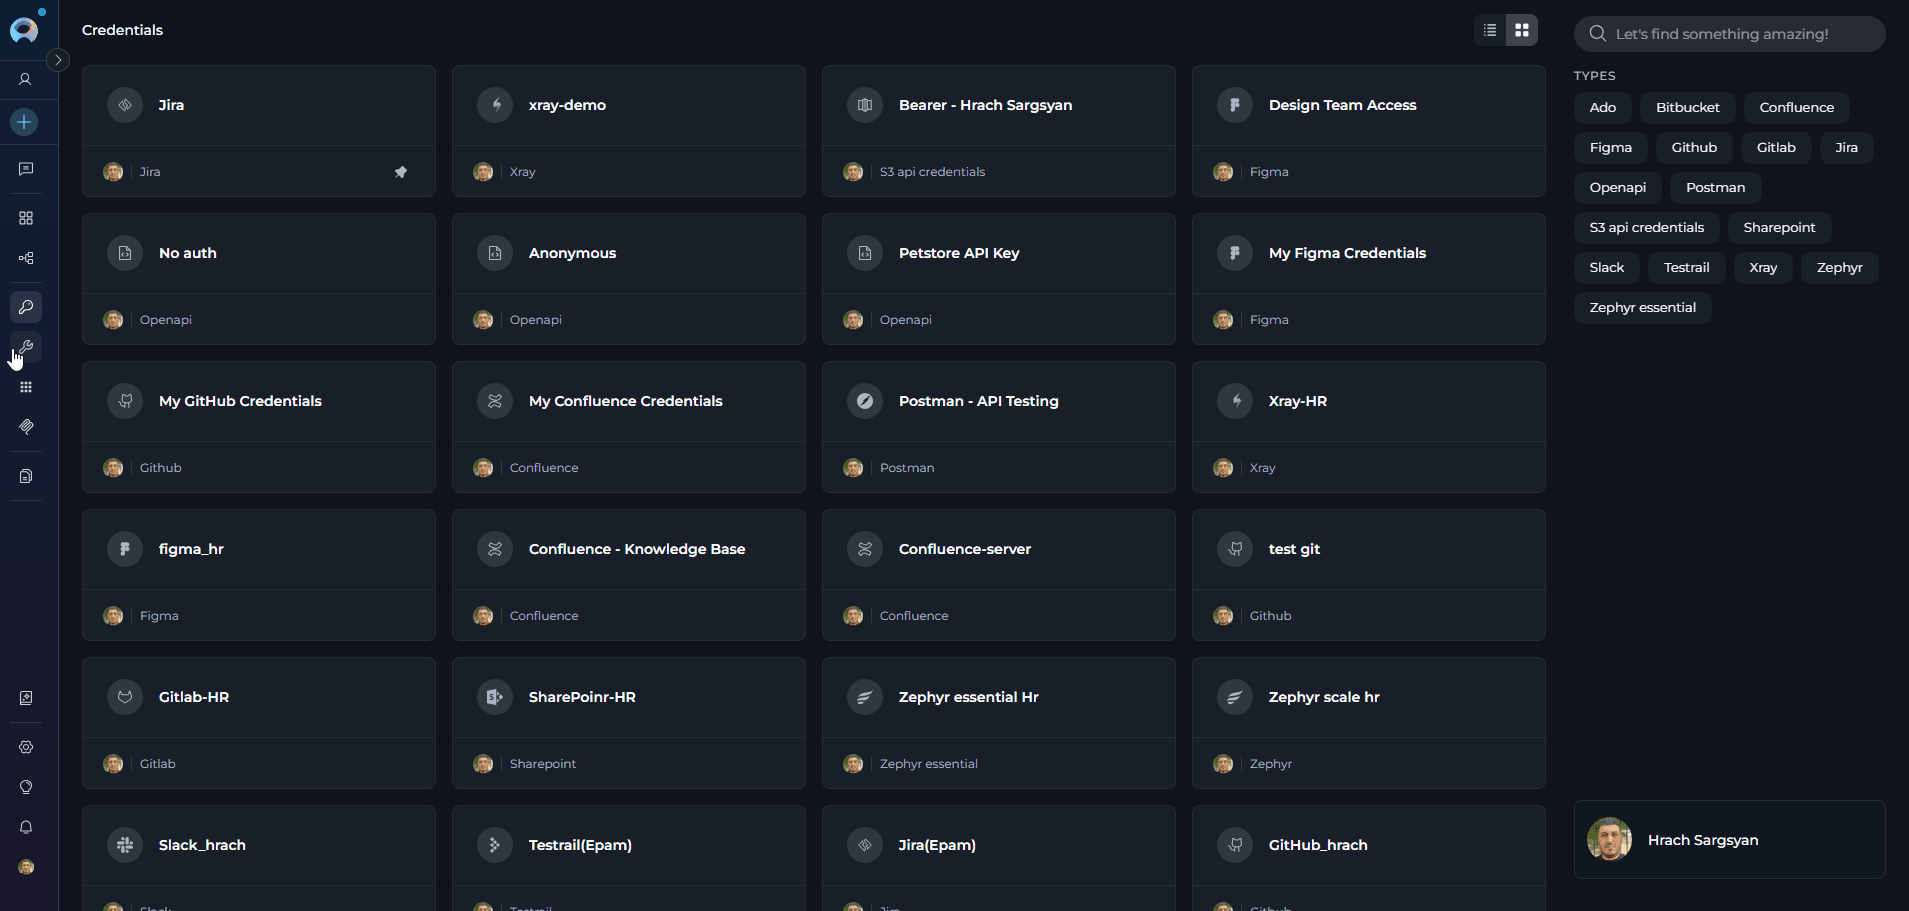This screenshot has height=911, width=1909.
Task: Click the Slack_hrach Slack icon
Action: pos(125,845)
